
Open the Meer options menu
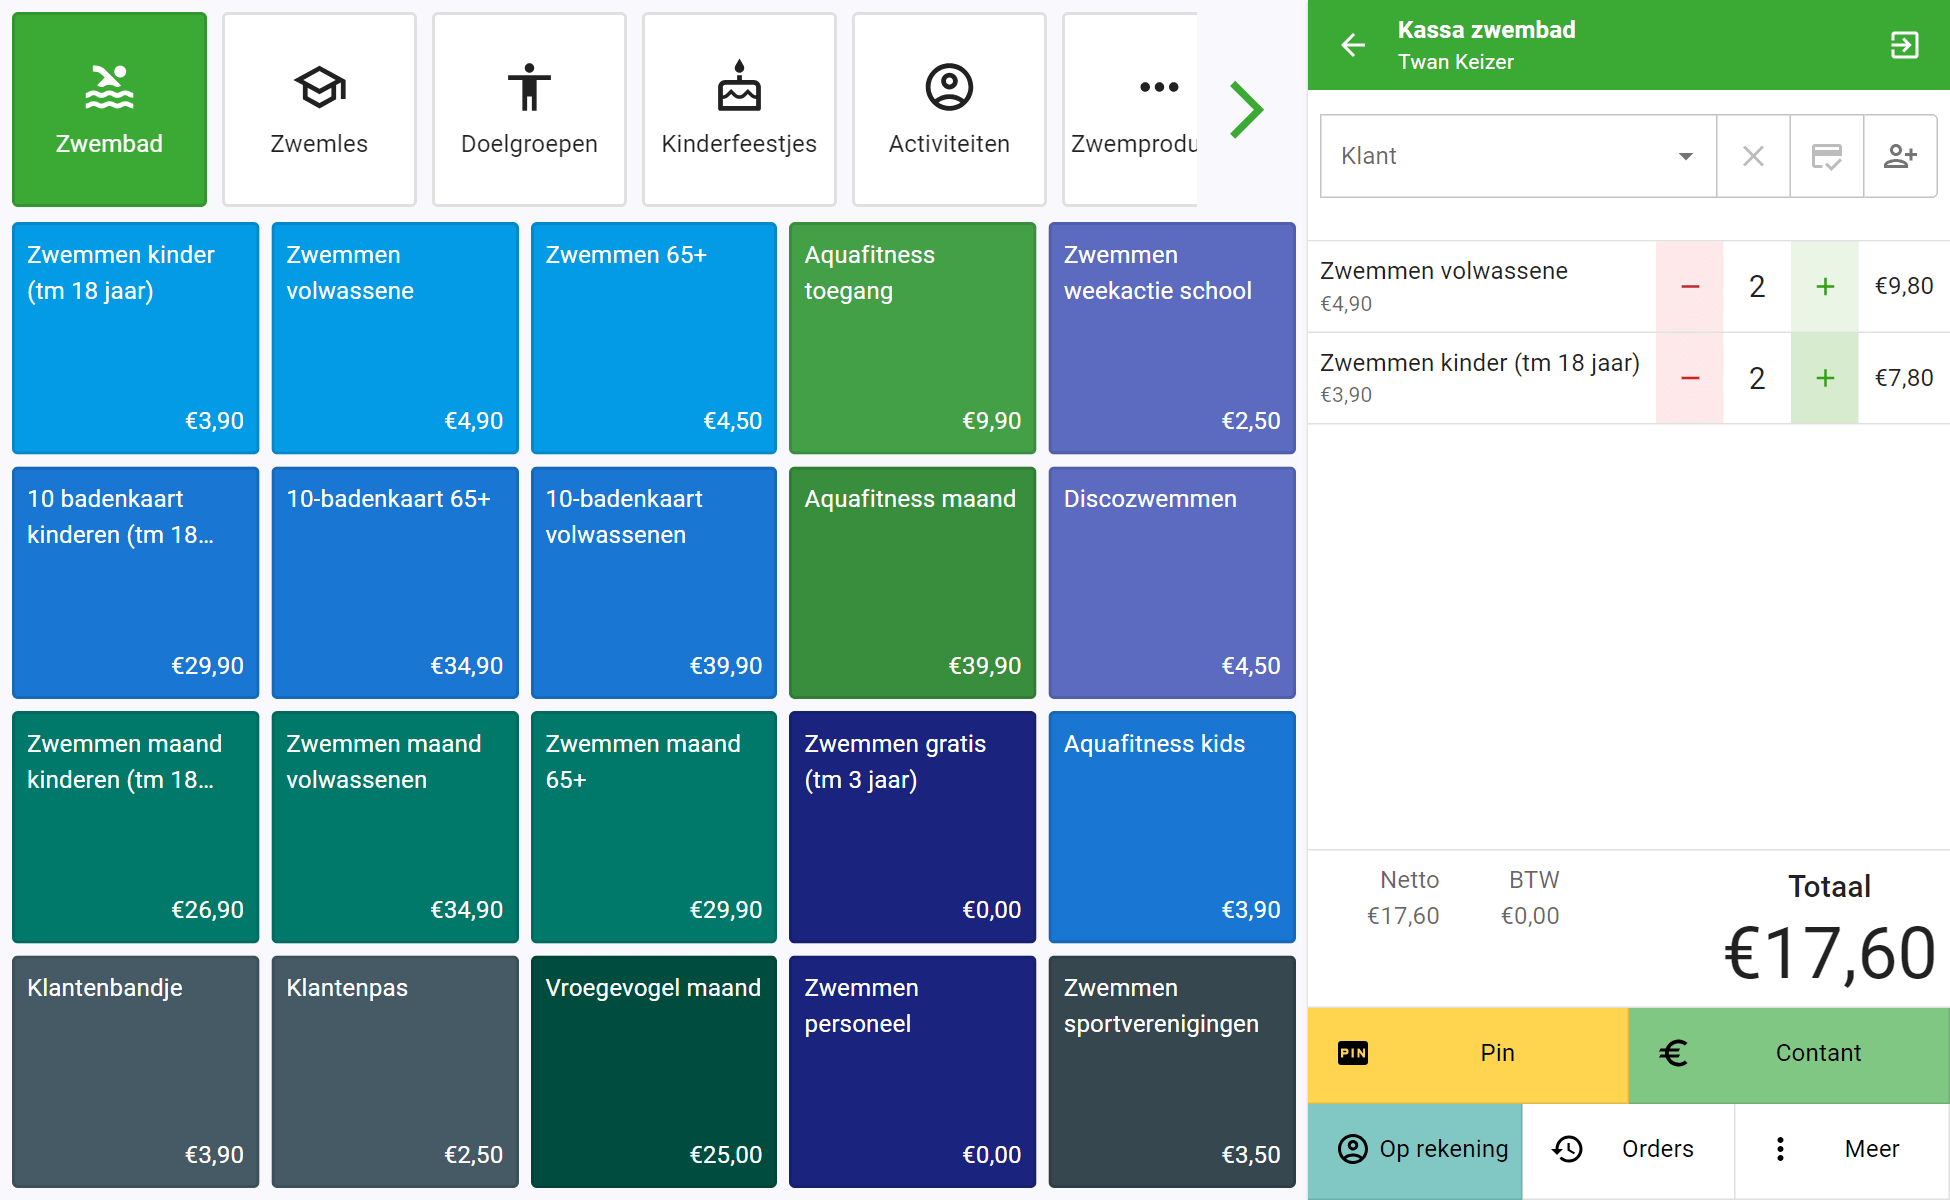point(1842,1149)
